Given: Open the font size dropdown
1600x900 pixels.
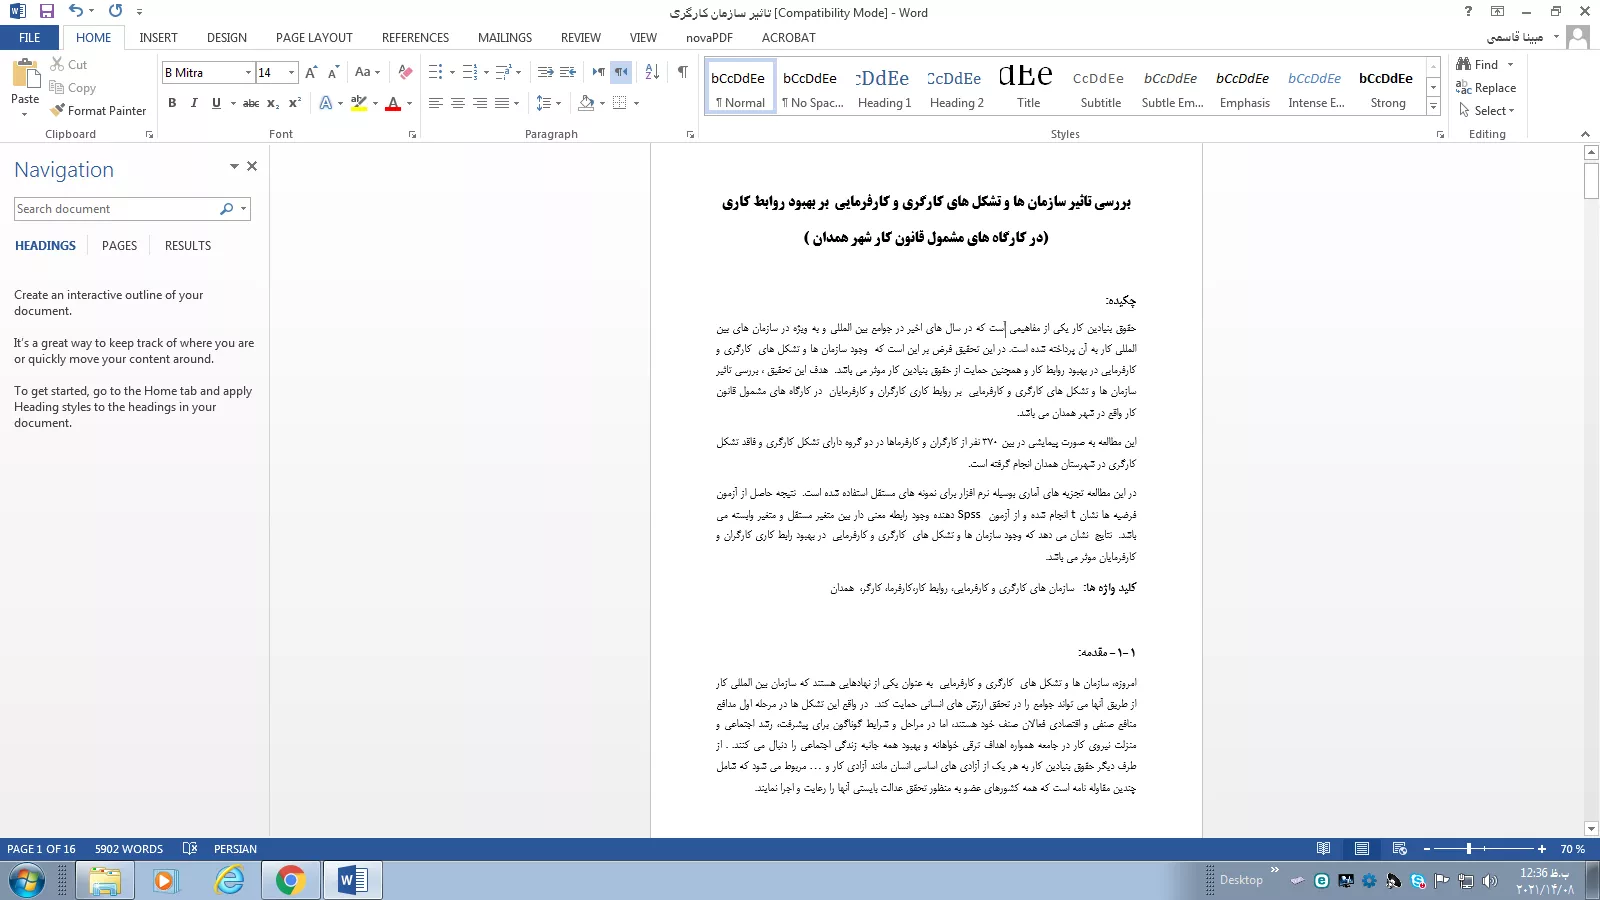Looking at the screenshot, I should (291, 72).
